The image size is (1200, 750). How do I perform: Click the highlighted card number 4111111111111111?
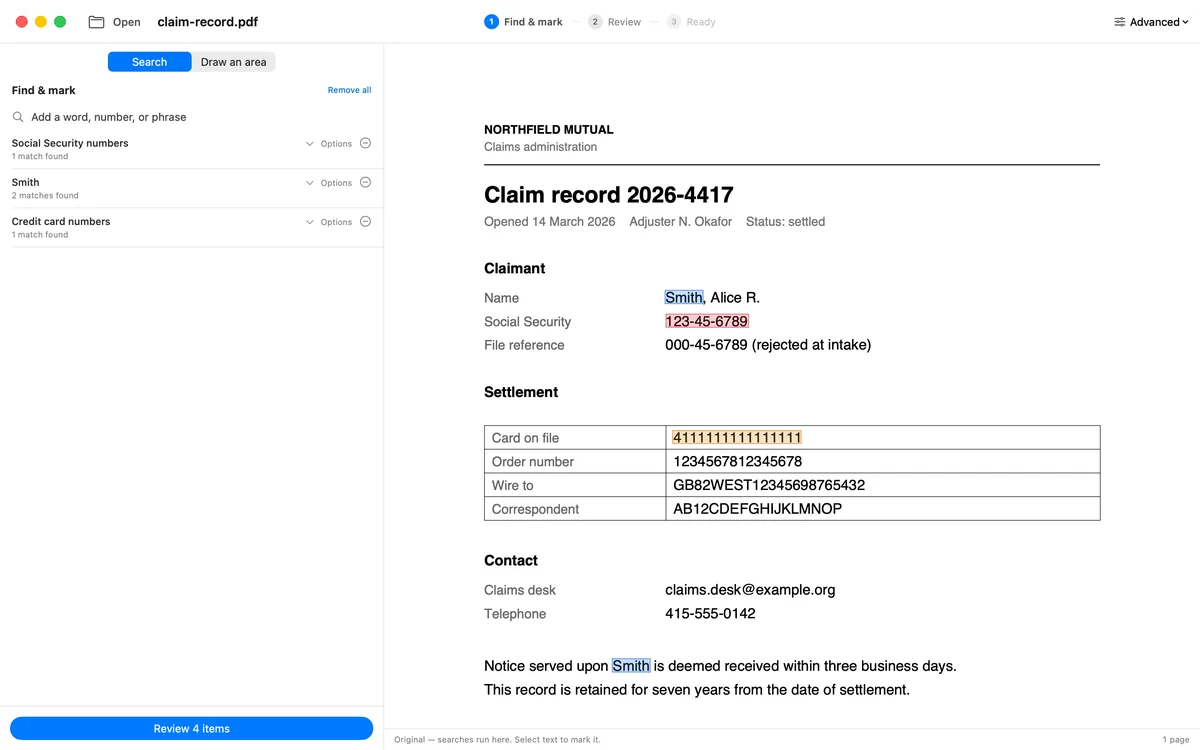click(x=737, y=438)
